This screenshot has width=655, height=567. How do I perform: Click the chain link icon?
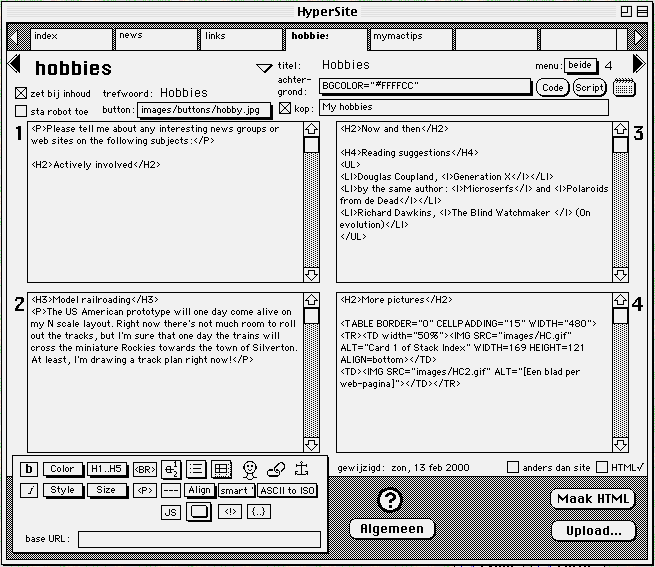pos(276,470)
